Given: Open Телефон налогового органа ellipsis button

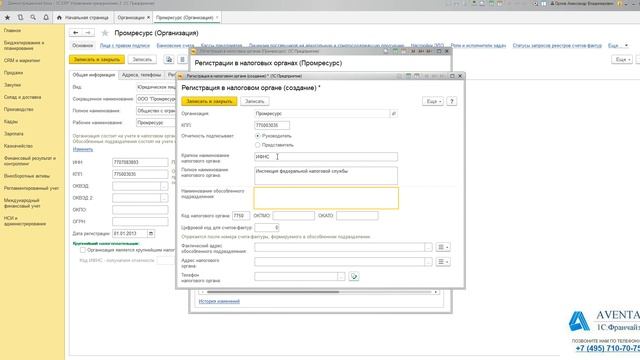Looking at the screenshot, I should point(341,277).
